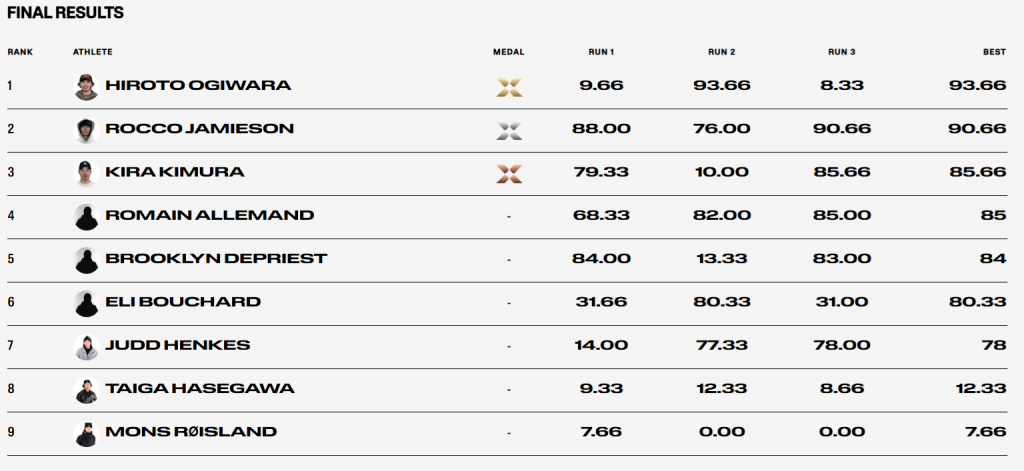Screen dimensions: 1024x471
Task: Click Rocco Jamieson's avatar photo
Action: [85, 129]
